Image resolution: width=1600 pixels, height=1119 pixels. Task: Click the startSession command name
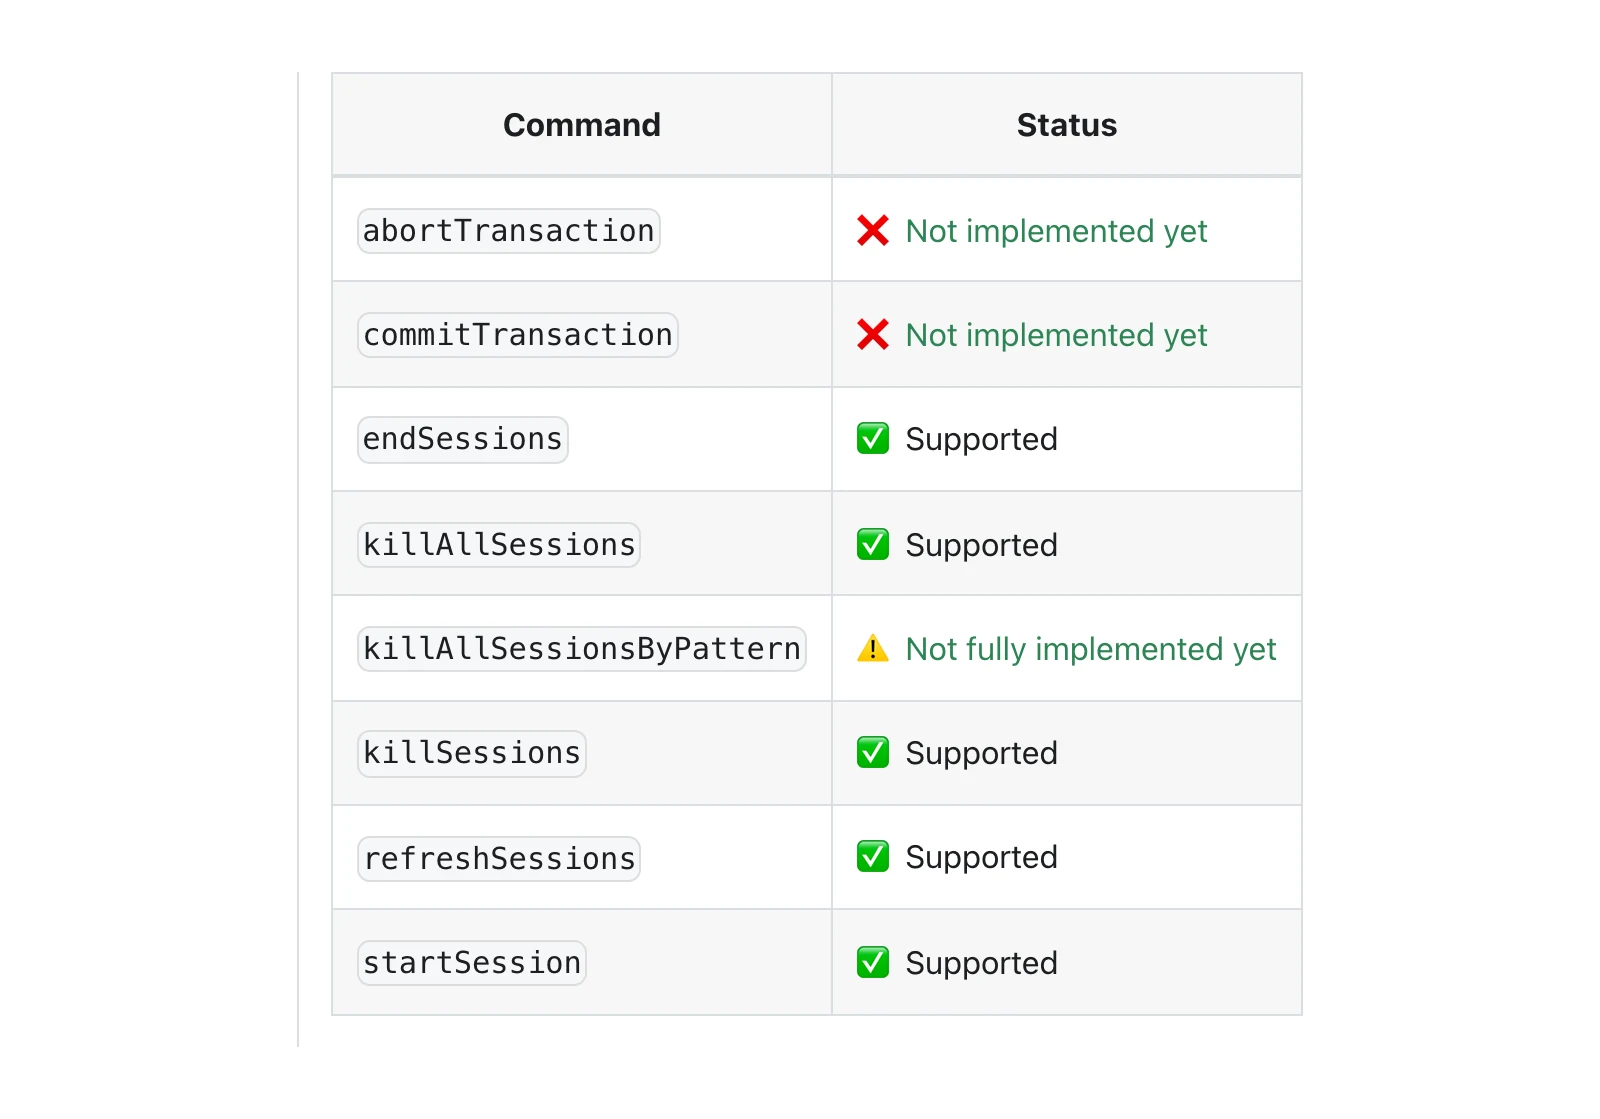pyautogui.click(x=472, y=963)
